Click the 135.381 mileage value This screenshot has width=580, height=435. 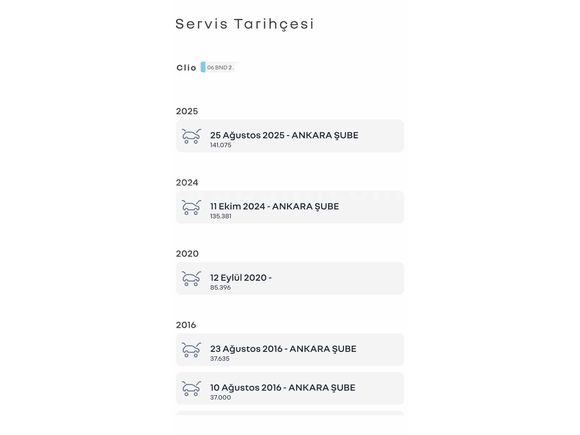221,216
